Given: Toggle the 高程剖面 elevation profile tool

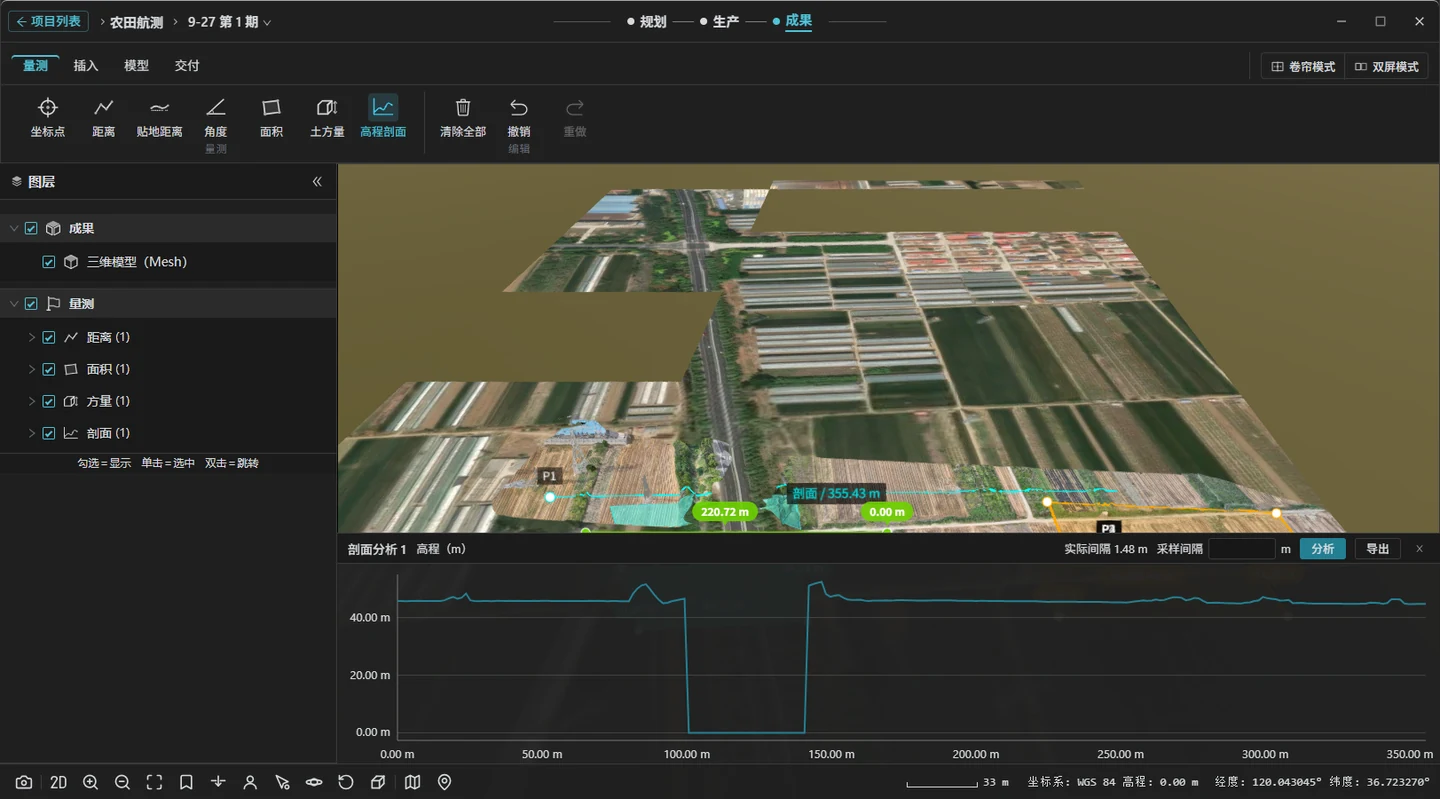Looking at the screenshot, I should (383, 117).
